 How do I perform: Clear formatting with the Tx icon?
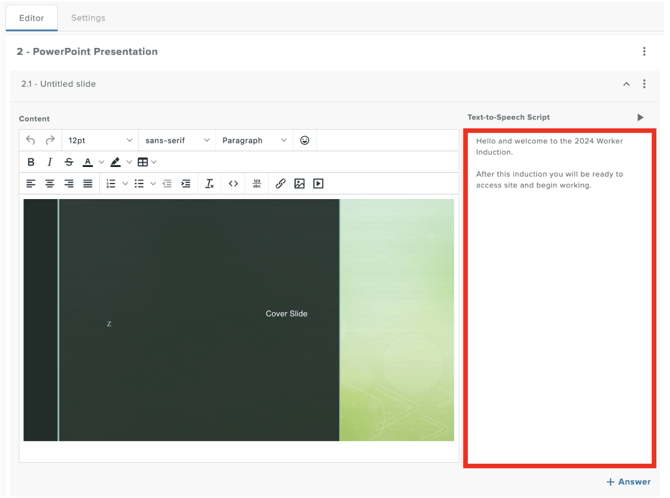click(209, 184)
